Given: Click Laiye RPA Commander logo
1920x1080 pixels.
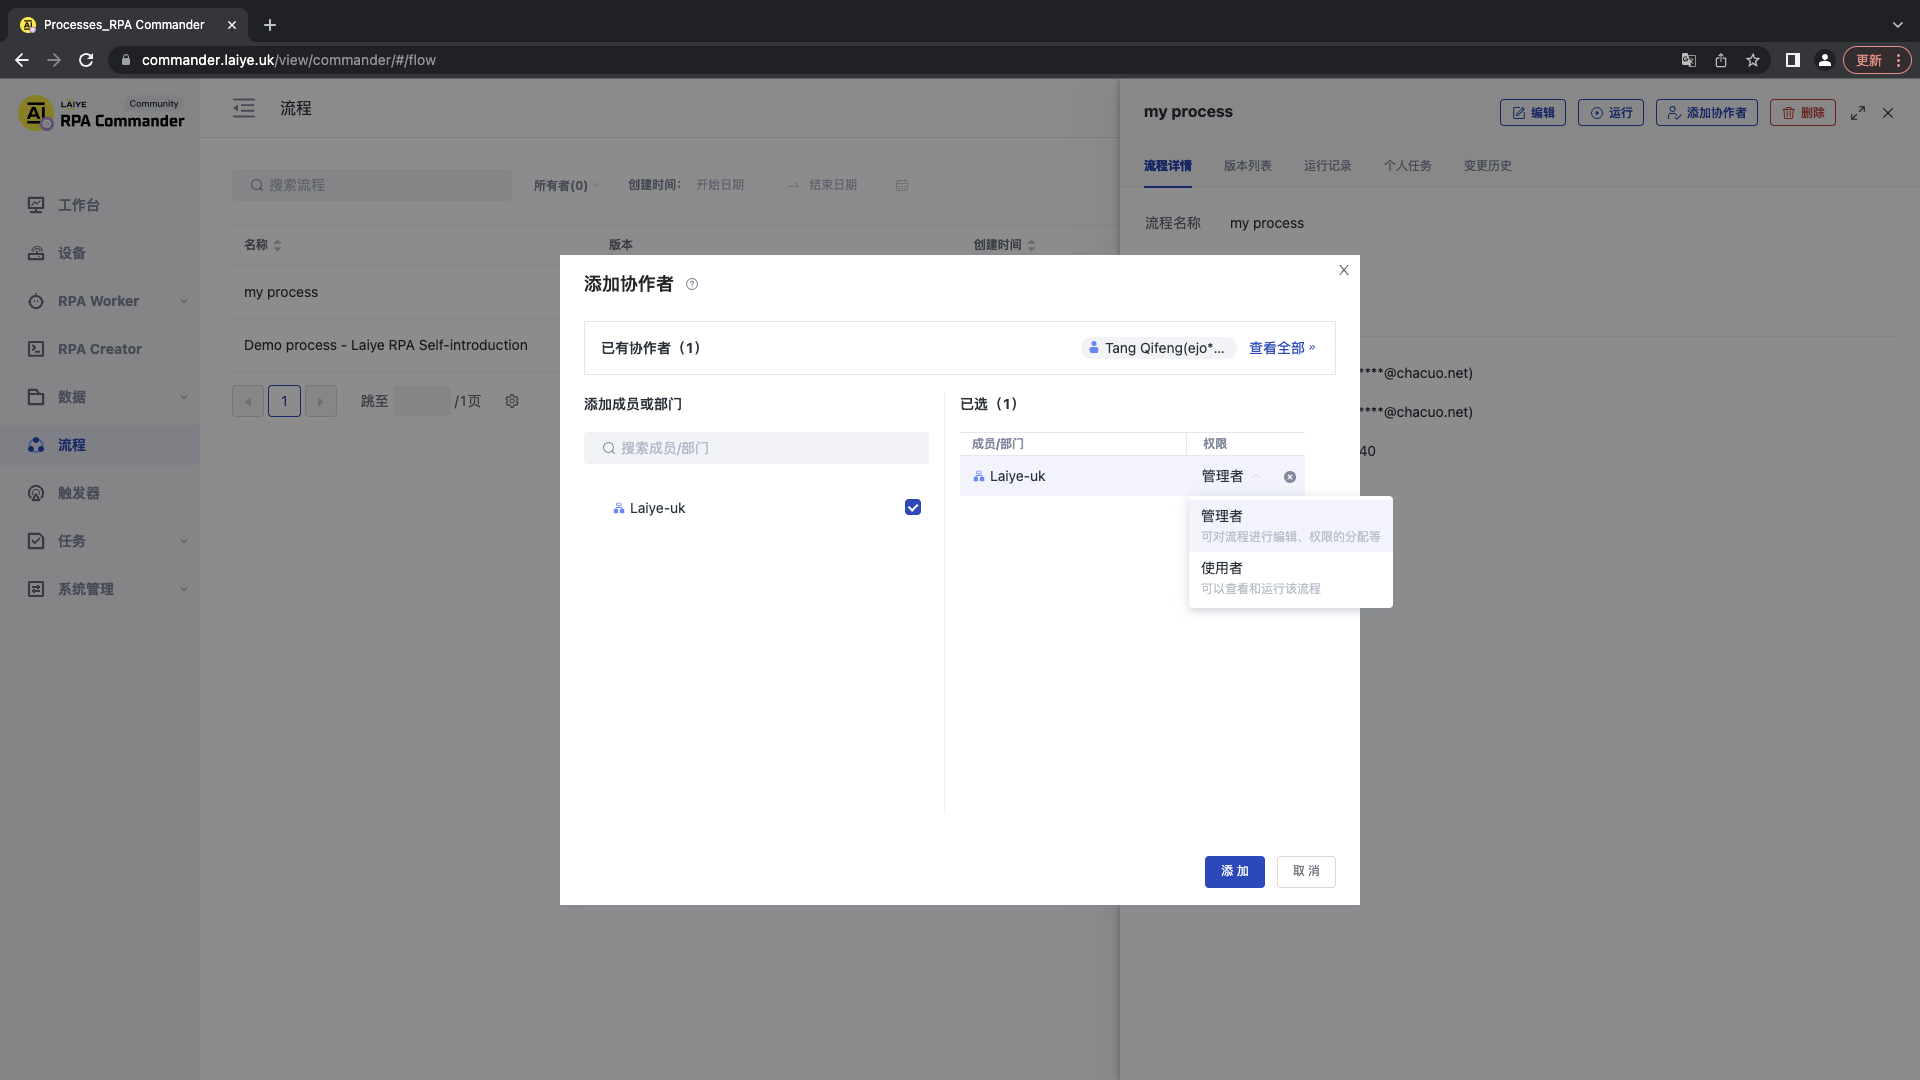Looking at the screenshot, I should tap(102, 114).
